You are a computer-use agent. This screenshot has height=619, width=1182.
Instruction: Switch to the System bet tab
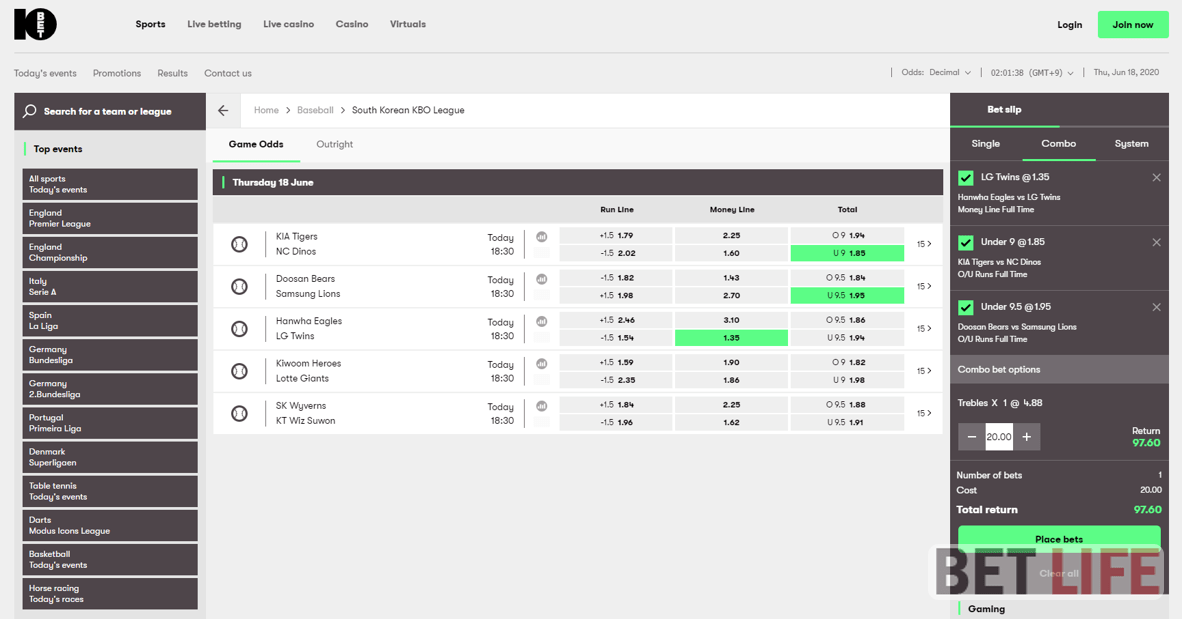click(1131, 144)
